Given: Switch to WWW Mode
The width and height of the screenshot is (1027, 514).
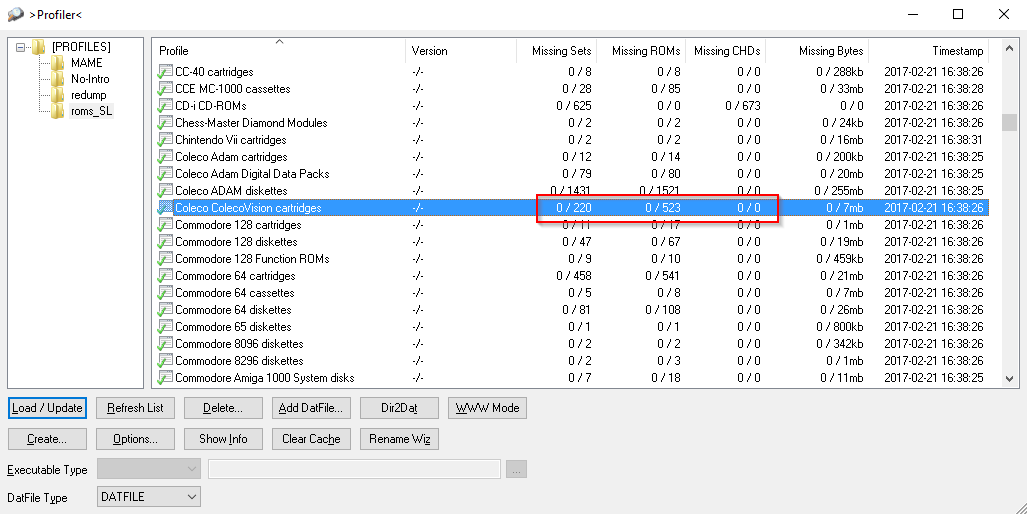Looking at the screenshot, I should click(x=487, y=408).
